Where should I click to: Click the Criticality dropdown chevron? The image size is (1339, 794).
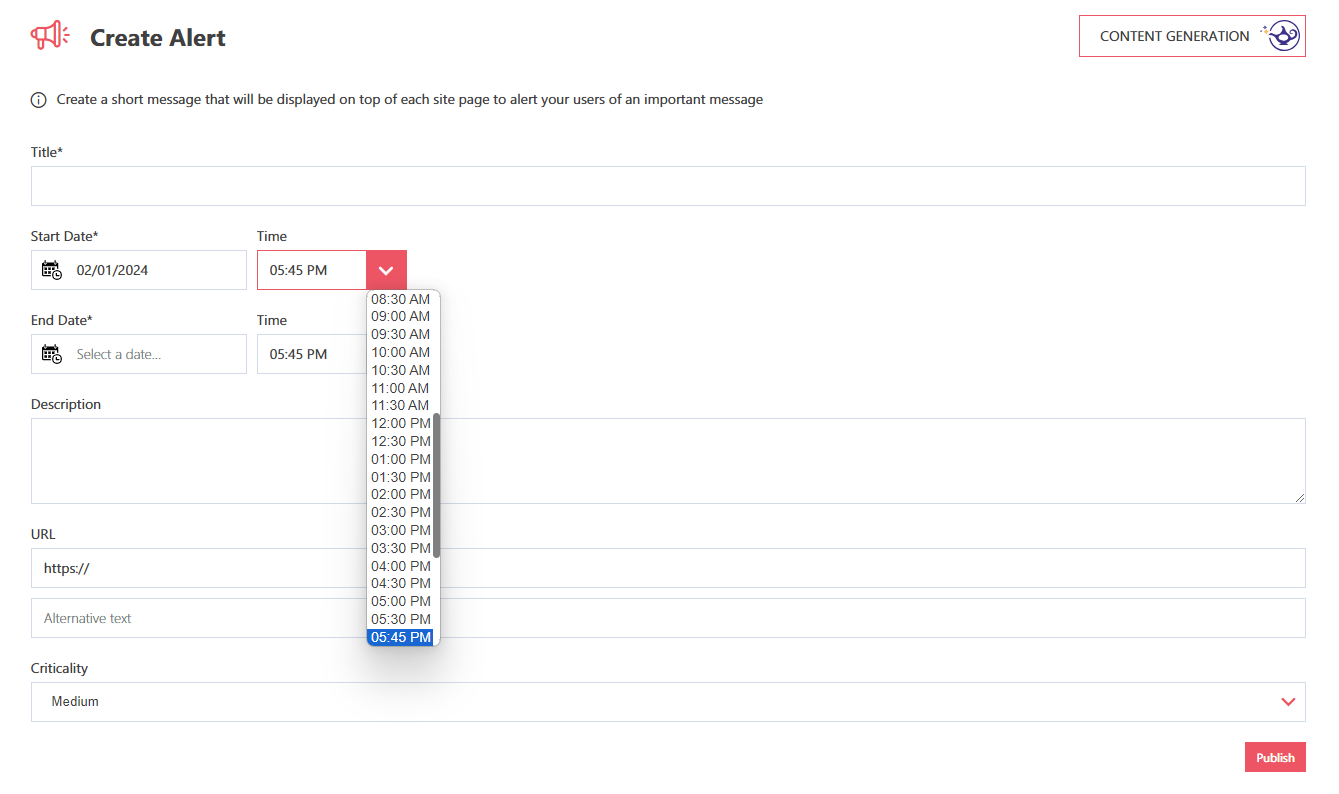coord(1288,702)
